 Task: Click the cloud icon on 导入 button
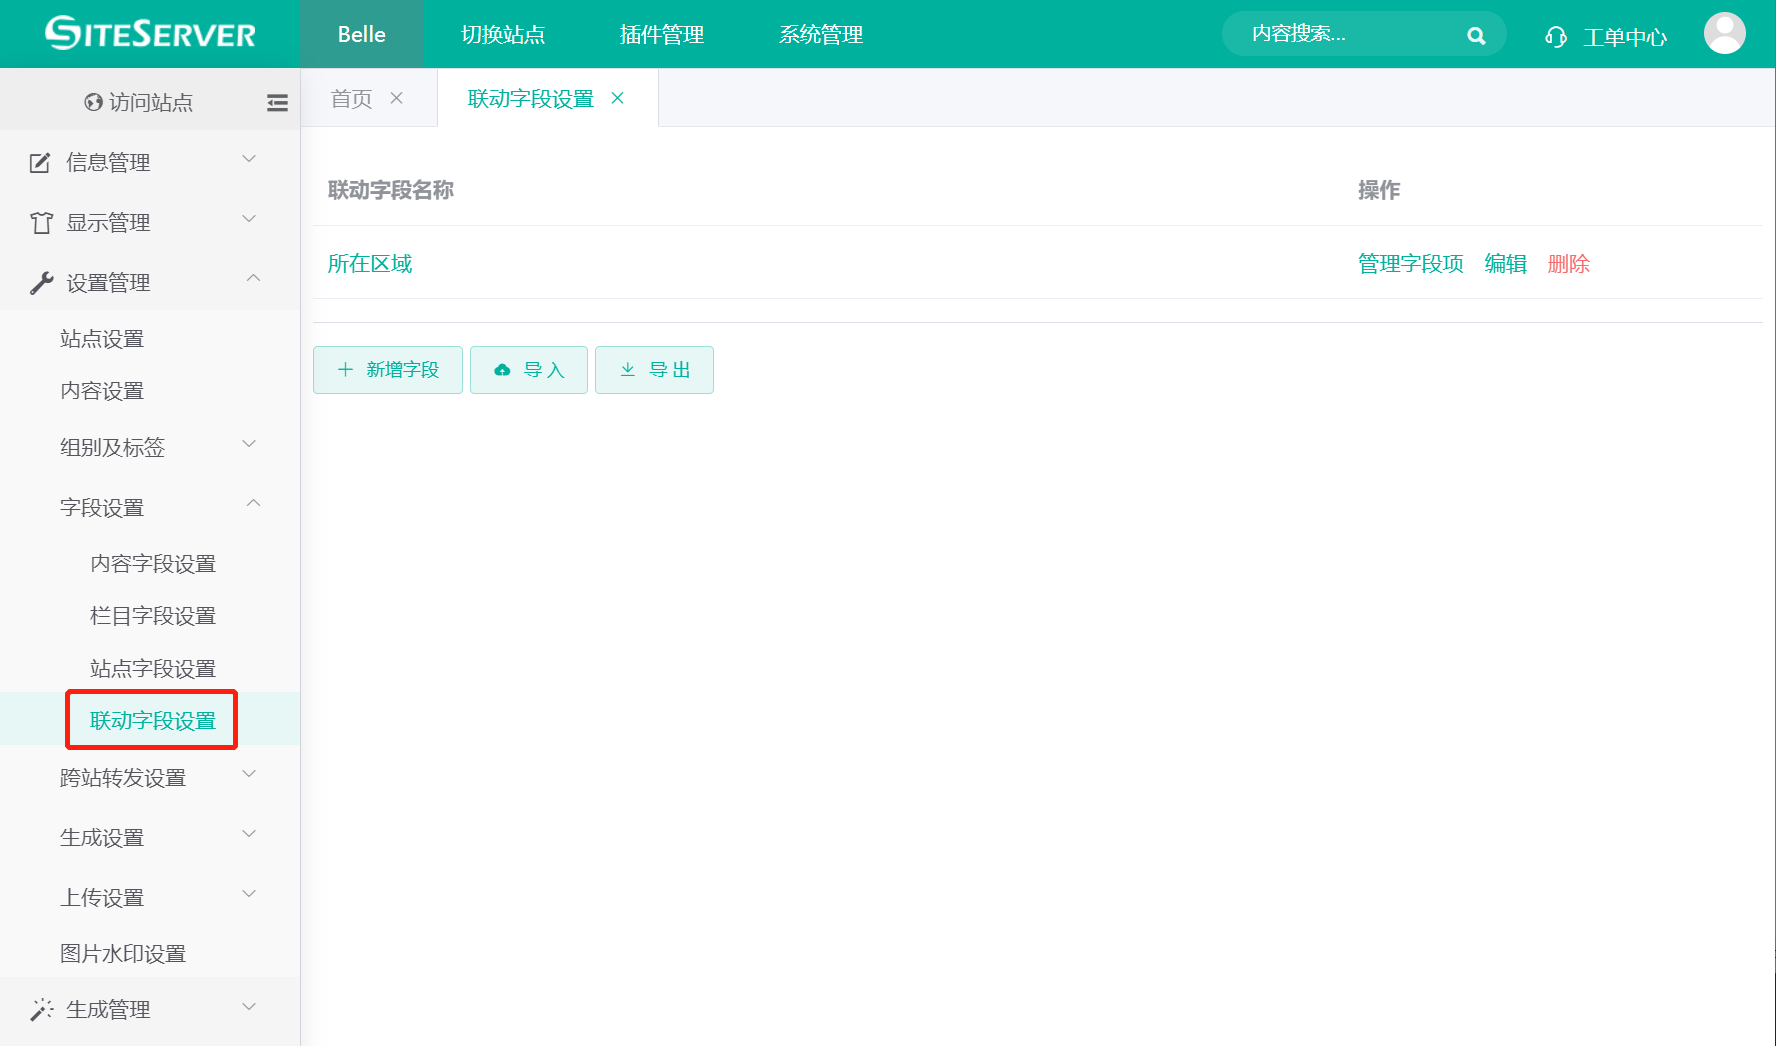[x=502, y=369]
